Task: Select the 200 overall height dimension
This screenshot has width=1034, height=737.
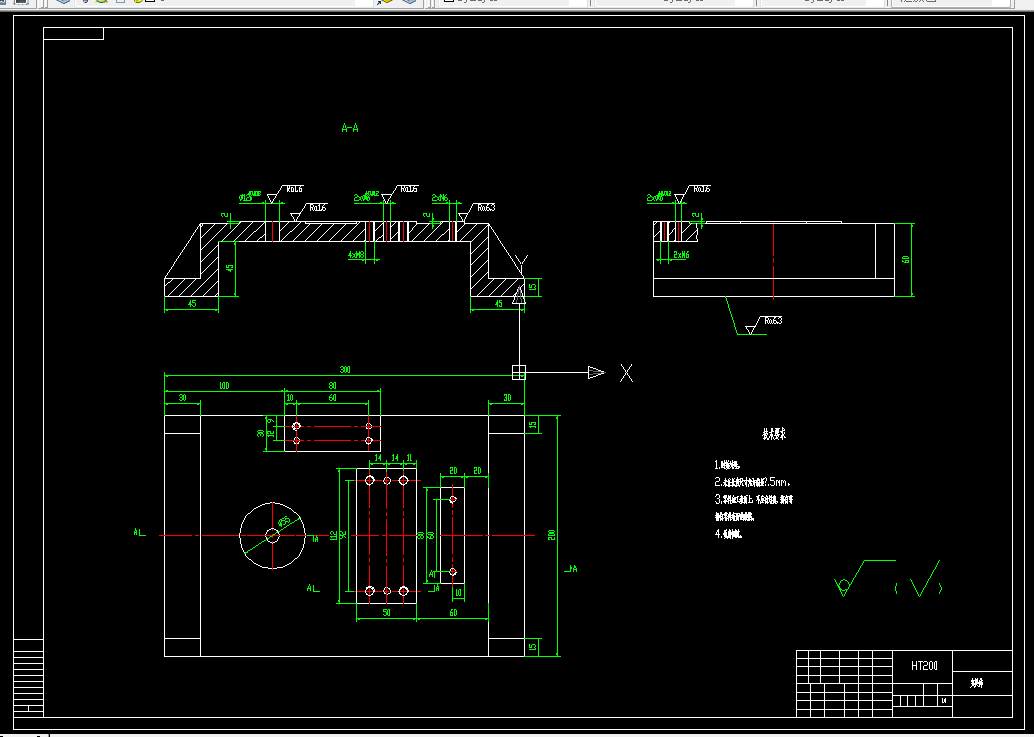Action: [x=552, y=535]
